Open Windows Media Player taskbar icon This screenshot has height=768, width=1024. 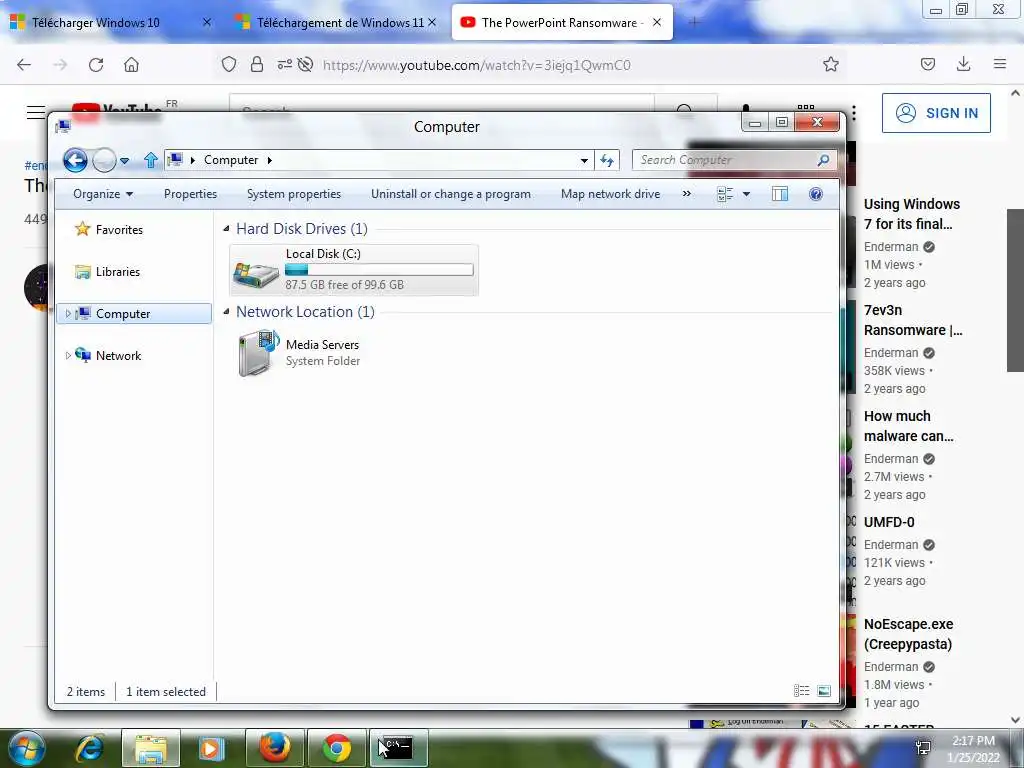coord(212,748)
